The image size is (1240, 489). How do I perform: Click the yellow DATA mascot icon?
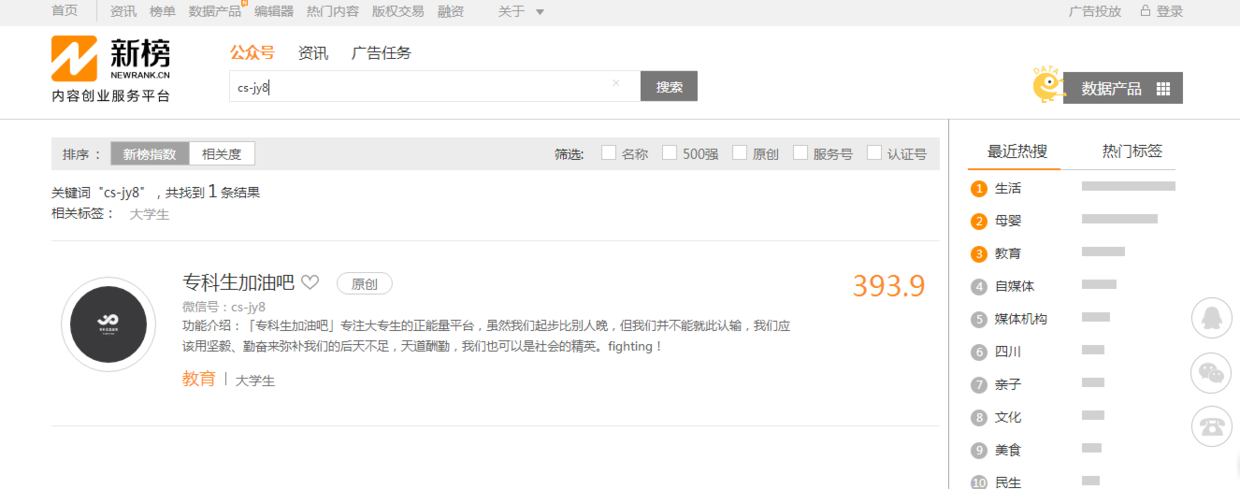coord(1046,86)
